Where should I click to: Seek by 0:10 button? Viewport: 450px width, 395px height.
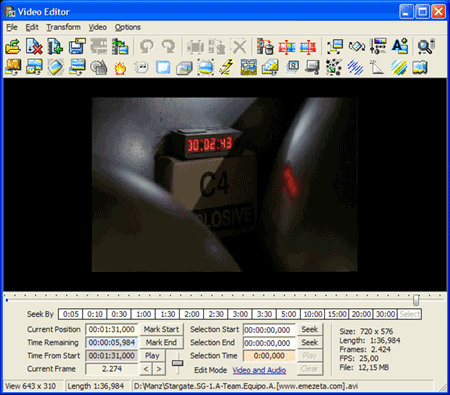point(95,314)
